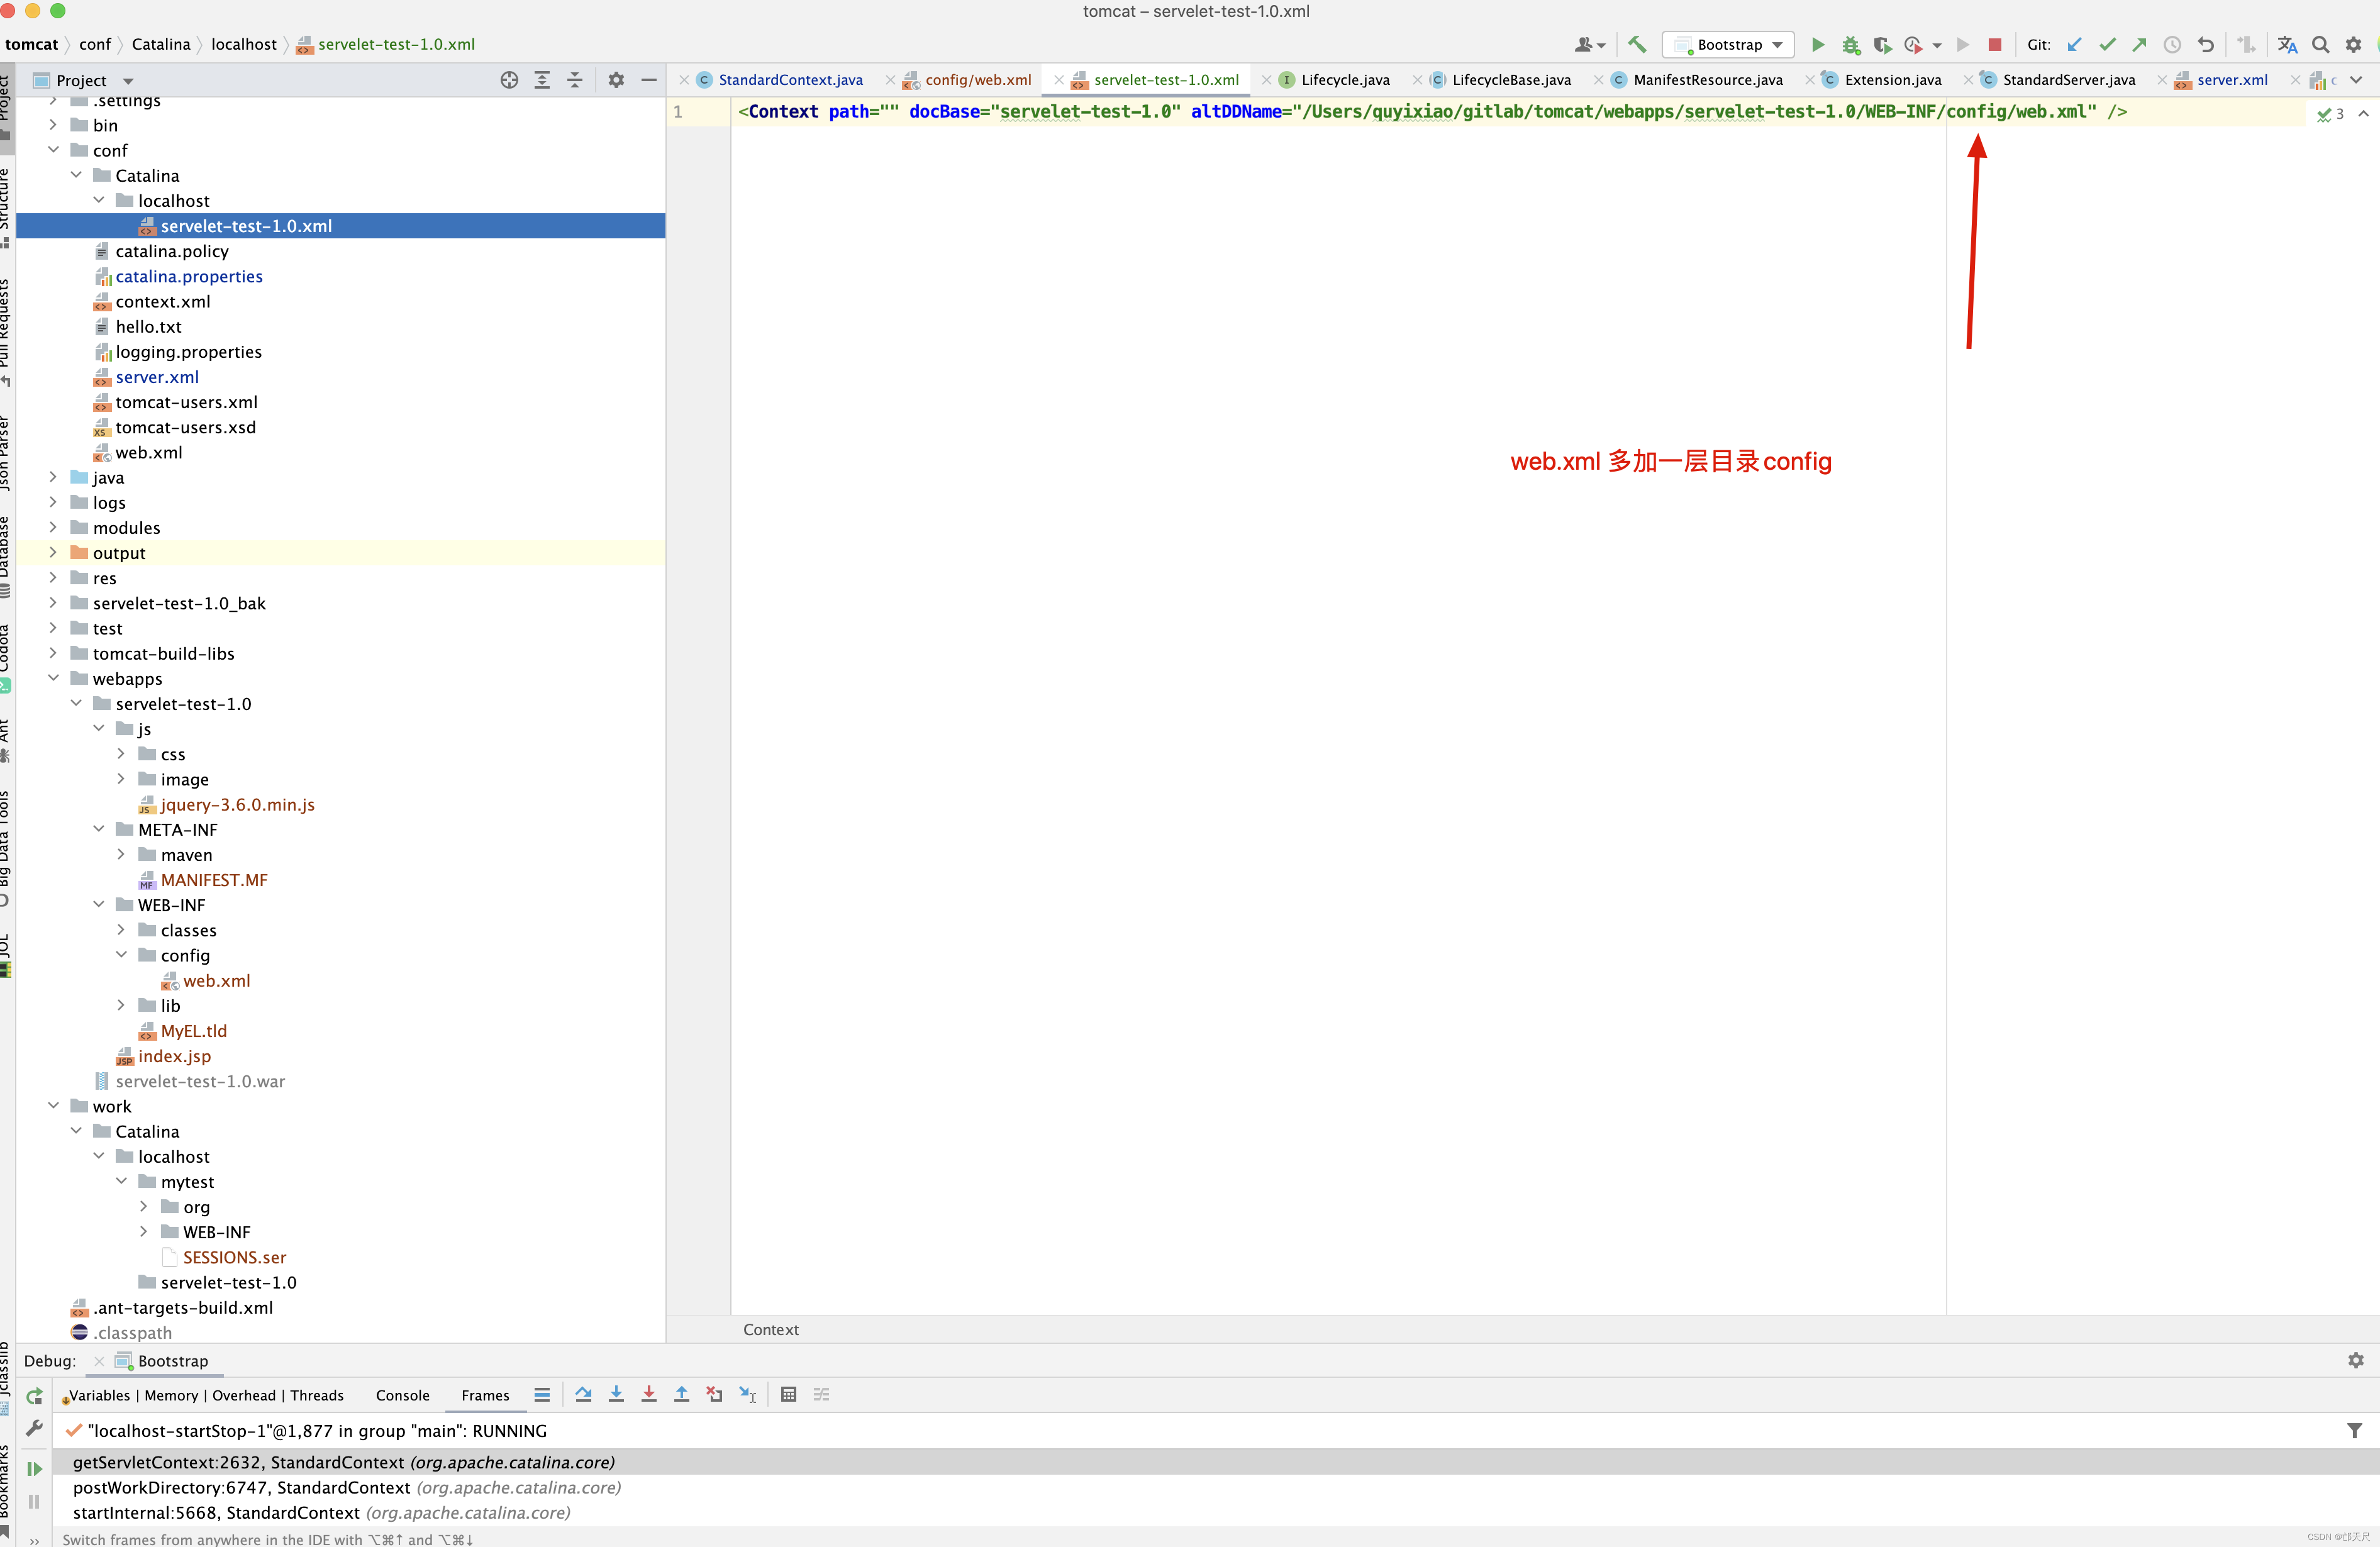Click the green Run button
The width and height of the screenshot is (2380, 1547).
[x=1818, y=44]
